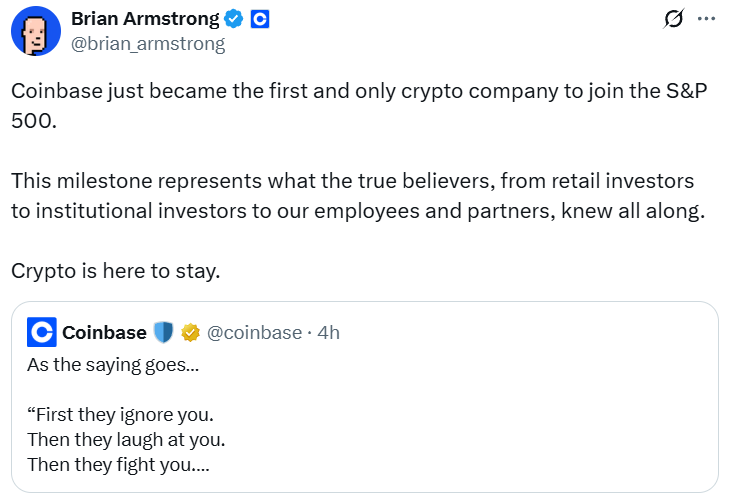Click Brian Armstrong's profile avatar
The image size is (730, 504).
pyautogui.click(x=35, y=34)
